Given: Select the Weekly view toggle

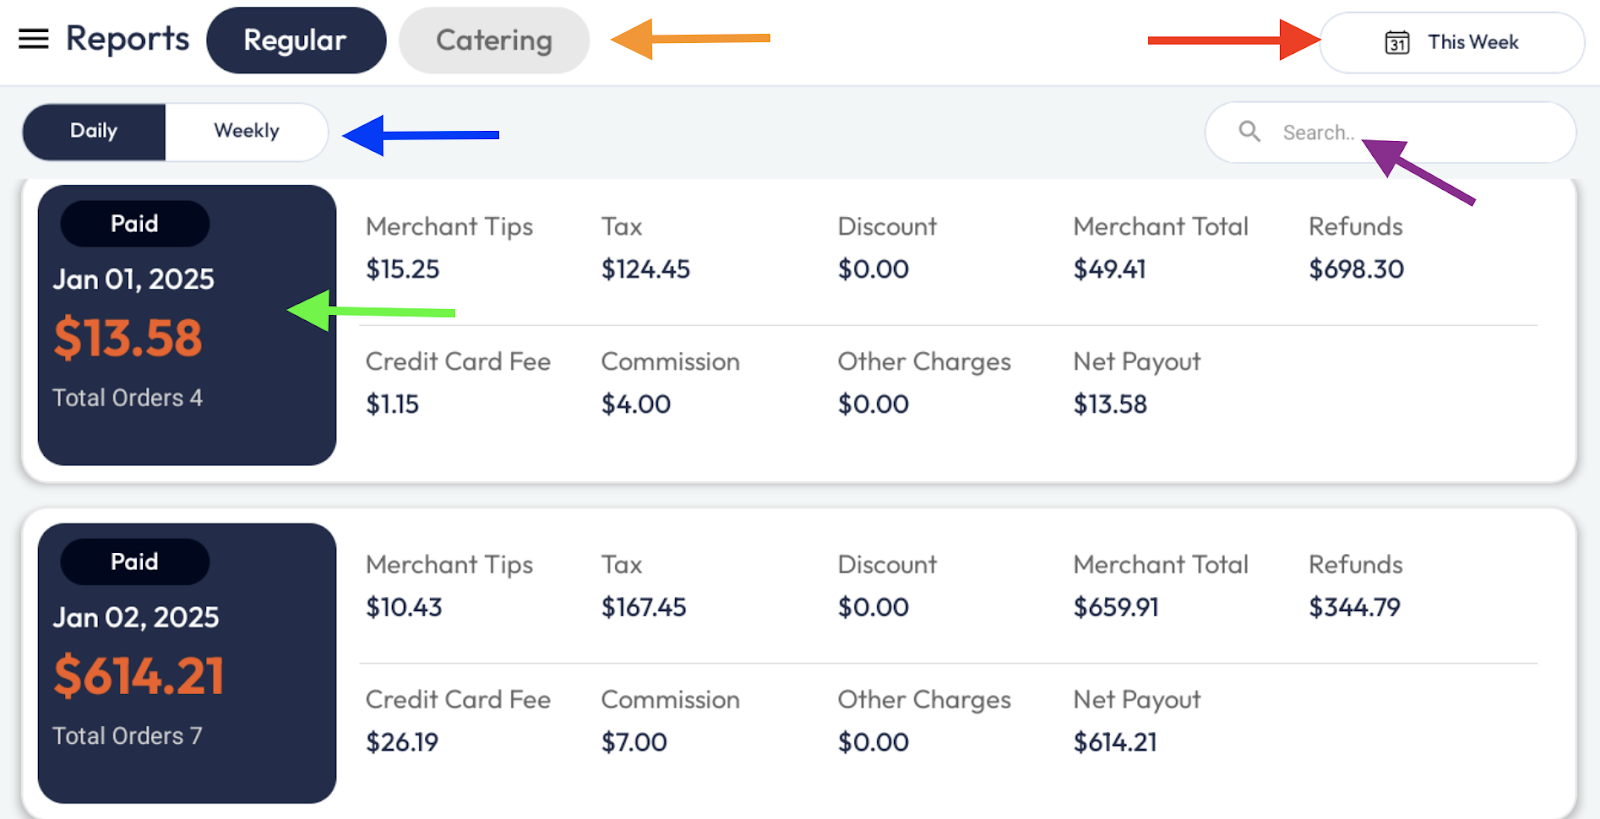Looking at the screenshot, I should (246, 131).
